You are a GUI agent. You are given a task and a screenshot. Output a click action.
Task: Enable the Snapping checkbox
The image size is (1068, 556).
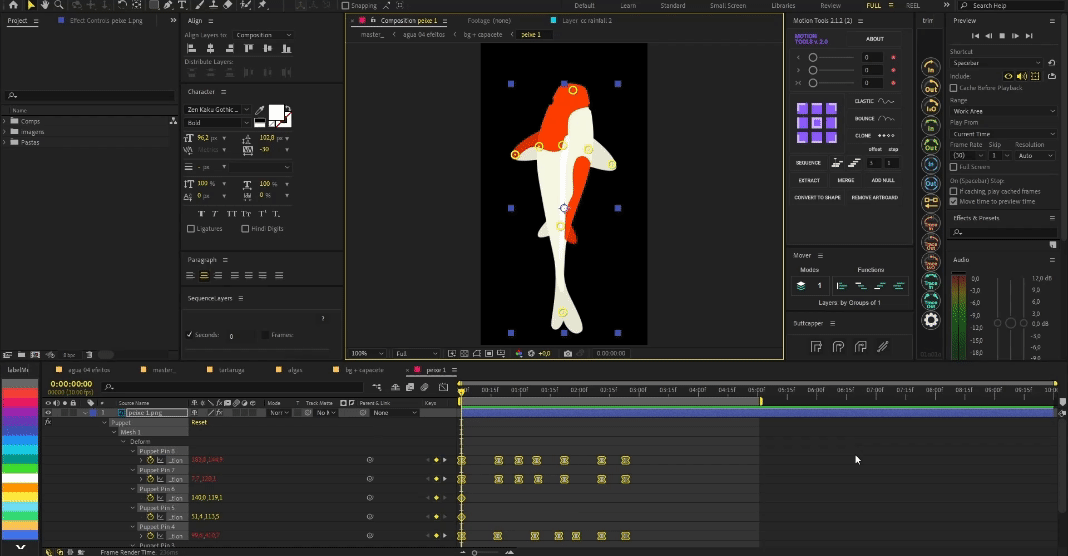tap(343, 5)
